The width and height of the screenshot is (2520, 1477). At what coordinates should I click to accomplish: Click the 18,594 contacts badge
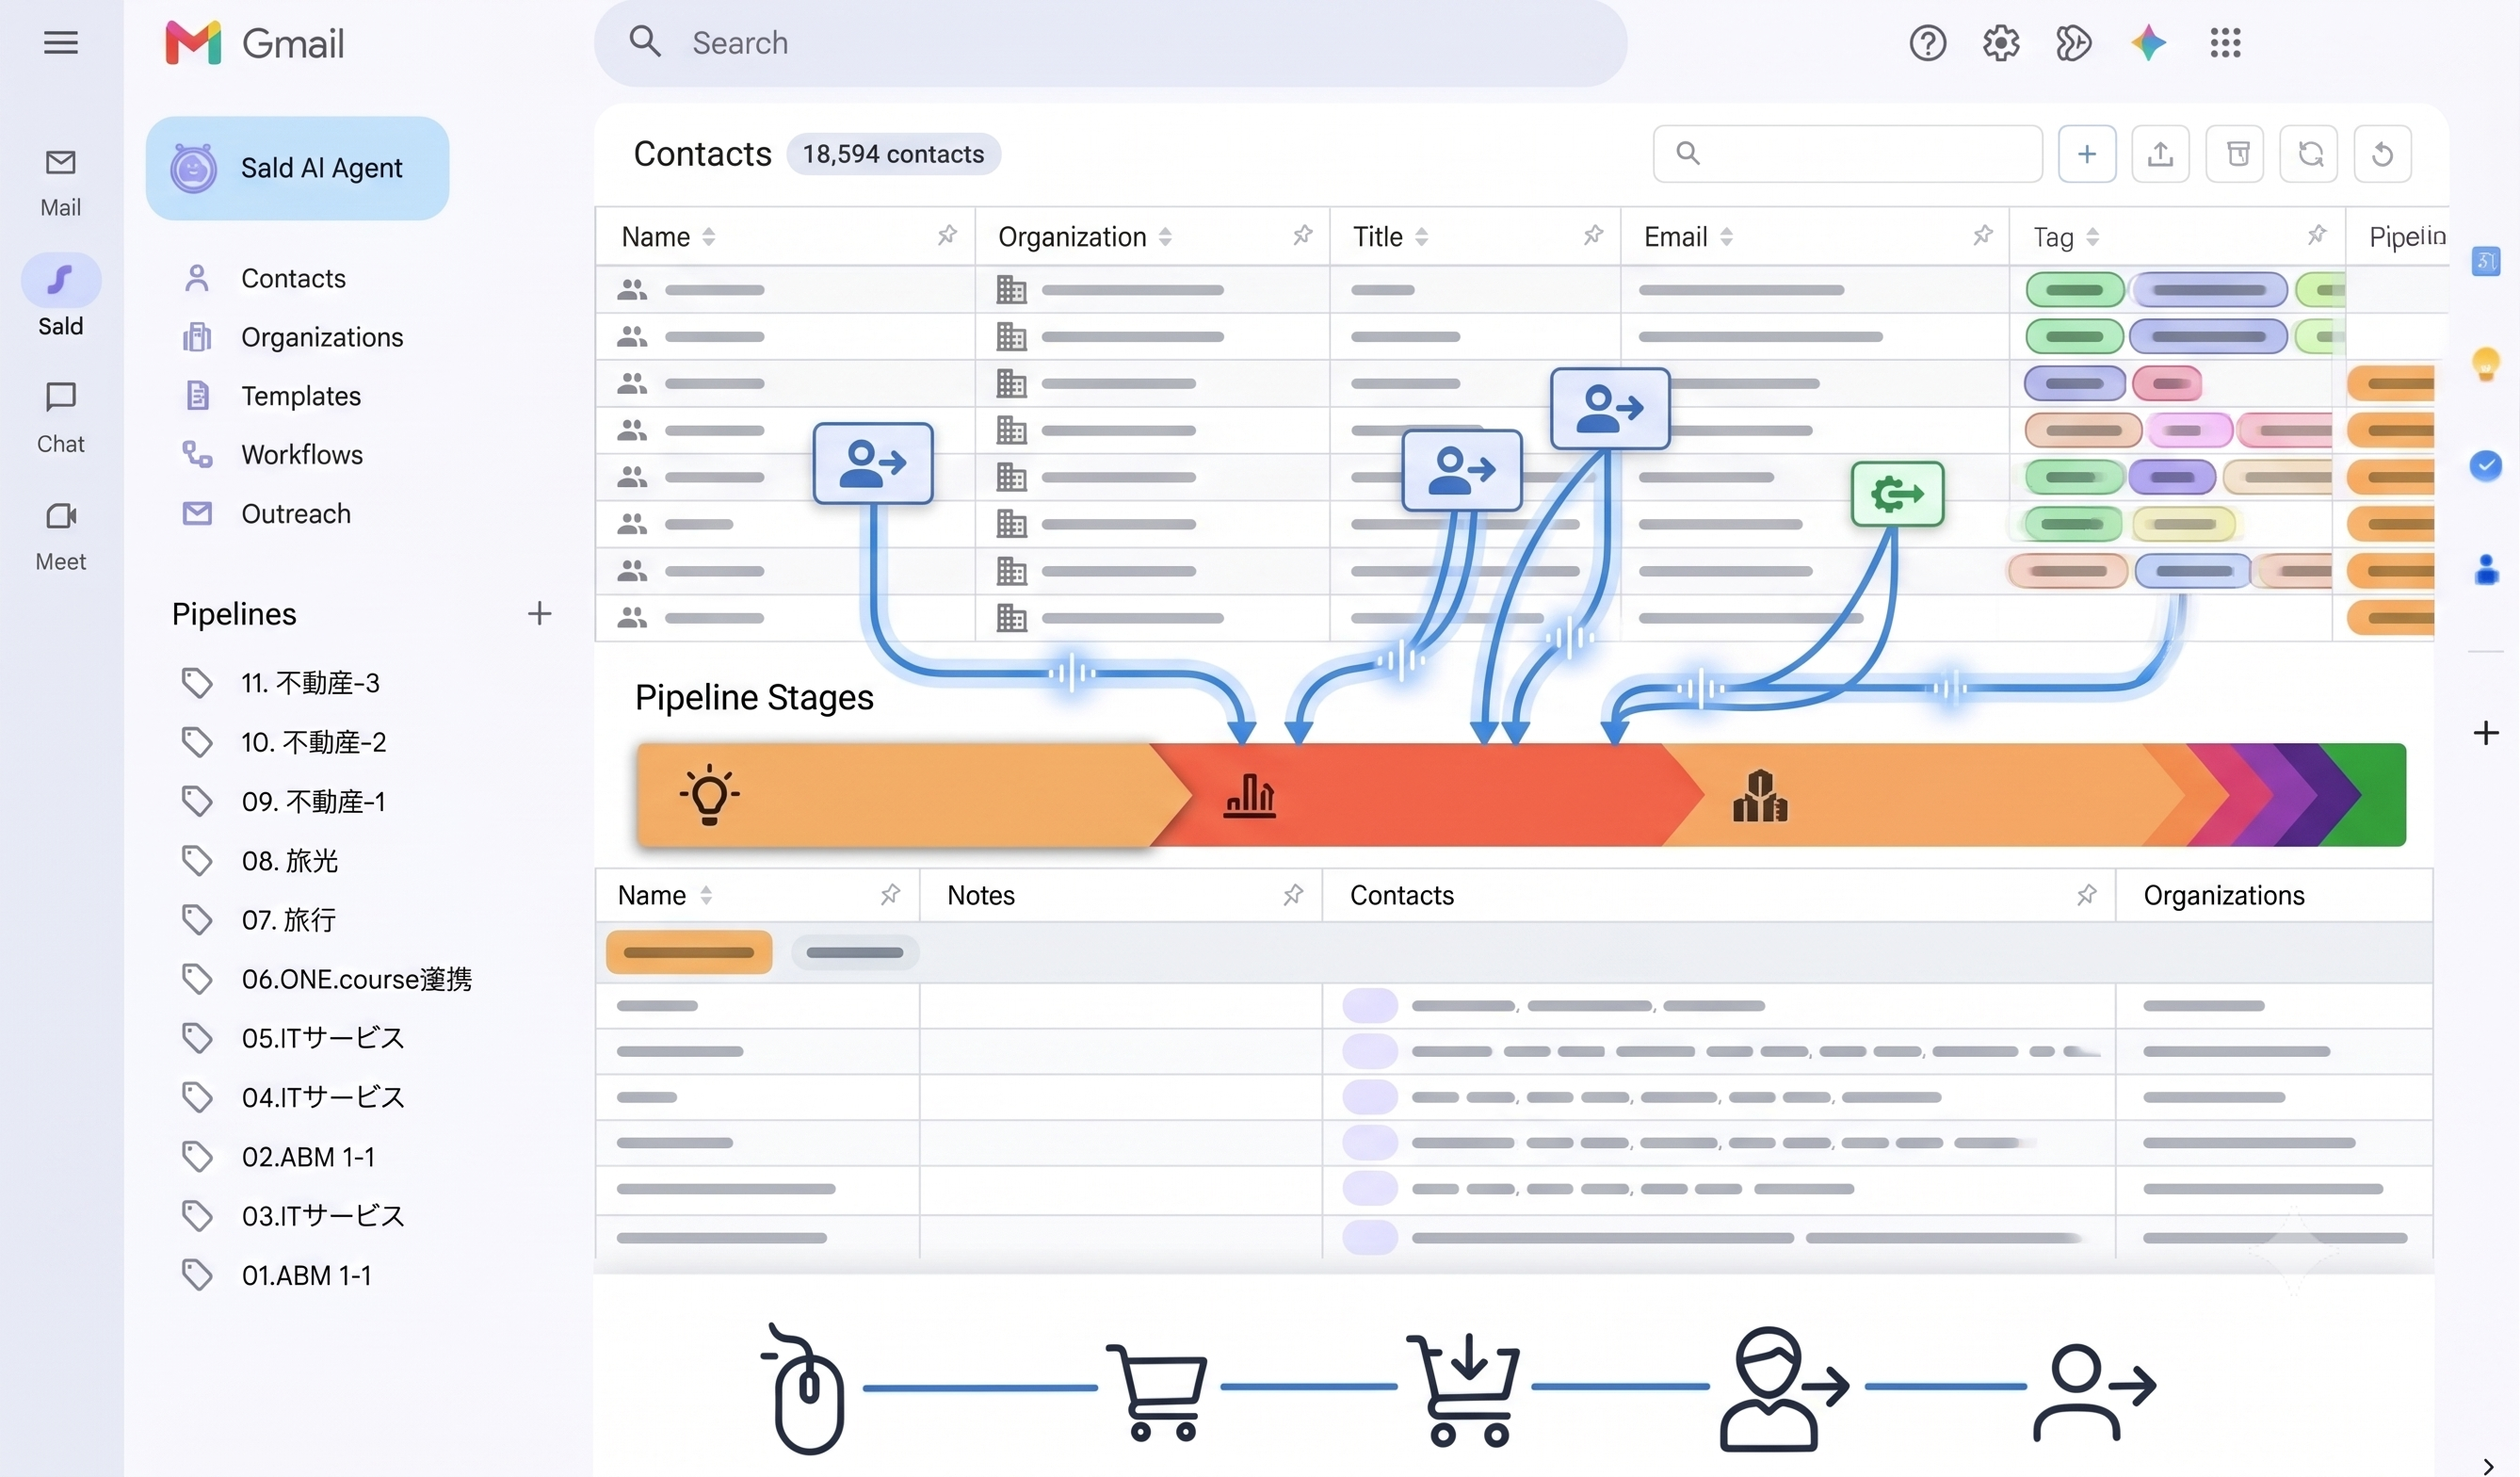point(893,154)
